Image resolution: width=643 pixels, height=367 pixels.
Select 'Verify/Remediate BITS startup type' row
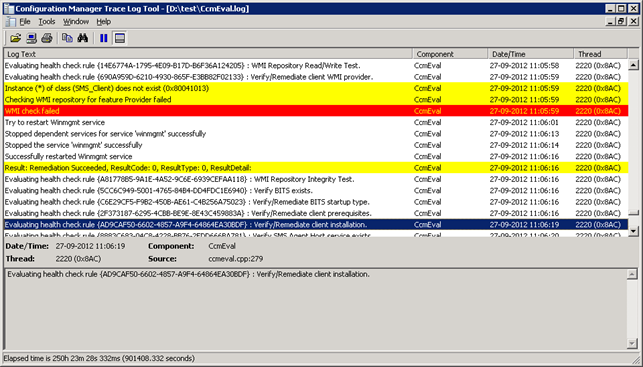pos(316,202)
